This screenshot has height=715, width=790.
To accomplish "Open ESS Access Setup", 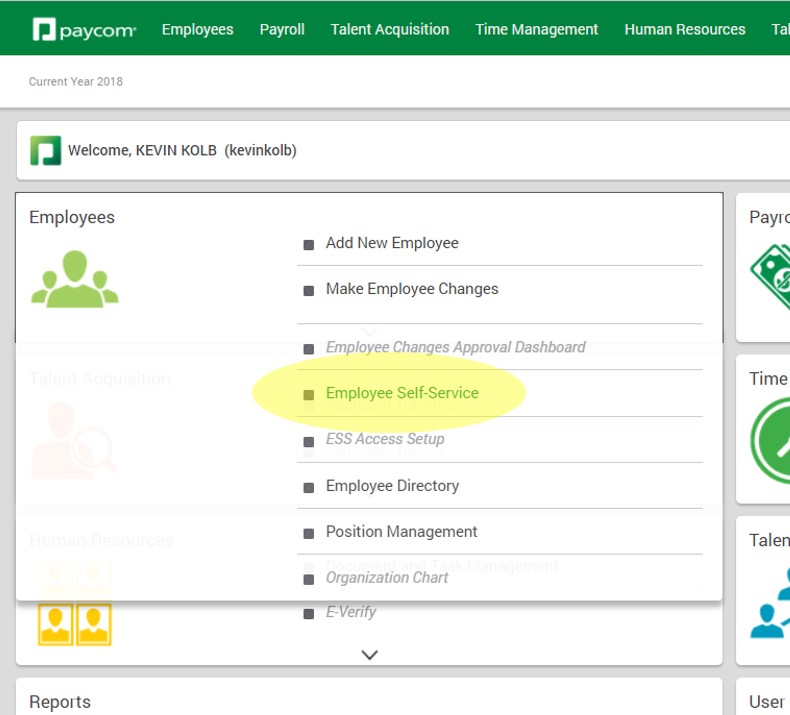I will click(385, 439).
